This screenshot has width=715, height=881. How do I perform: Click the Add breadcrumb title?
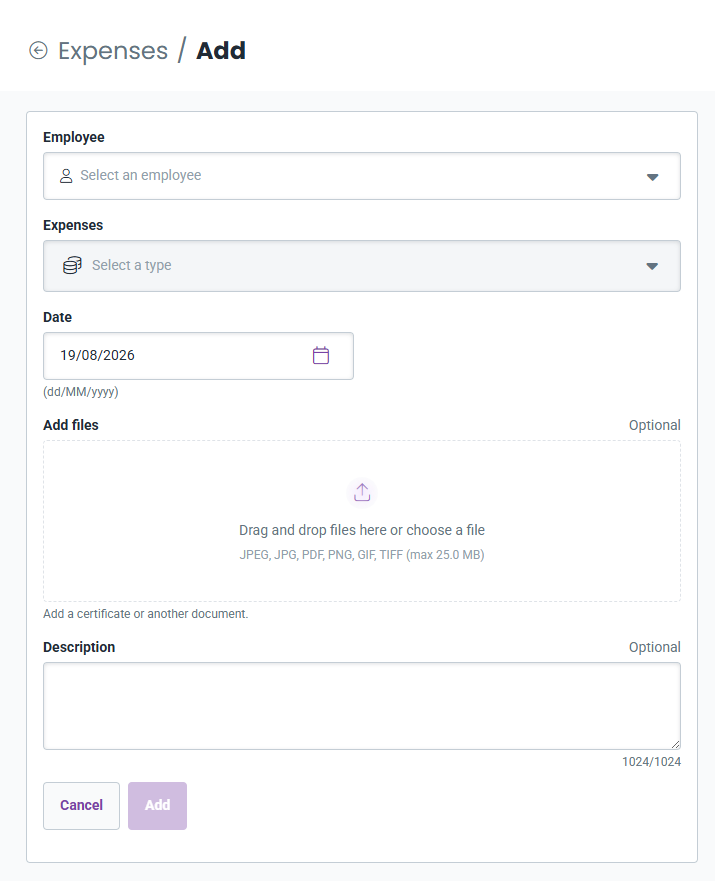[x=221, y=51]
